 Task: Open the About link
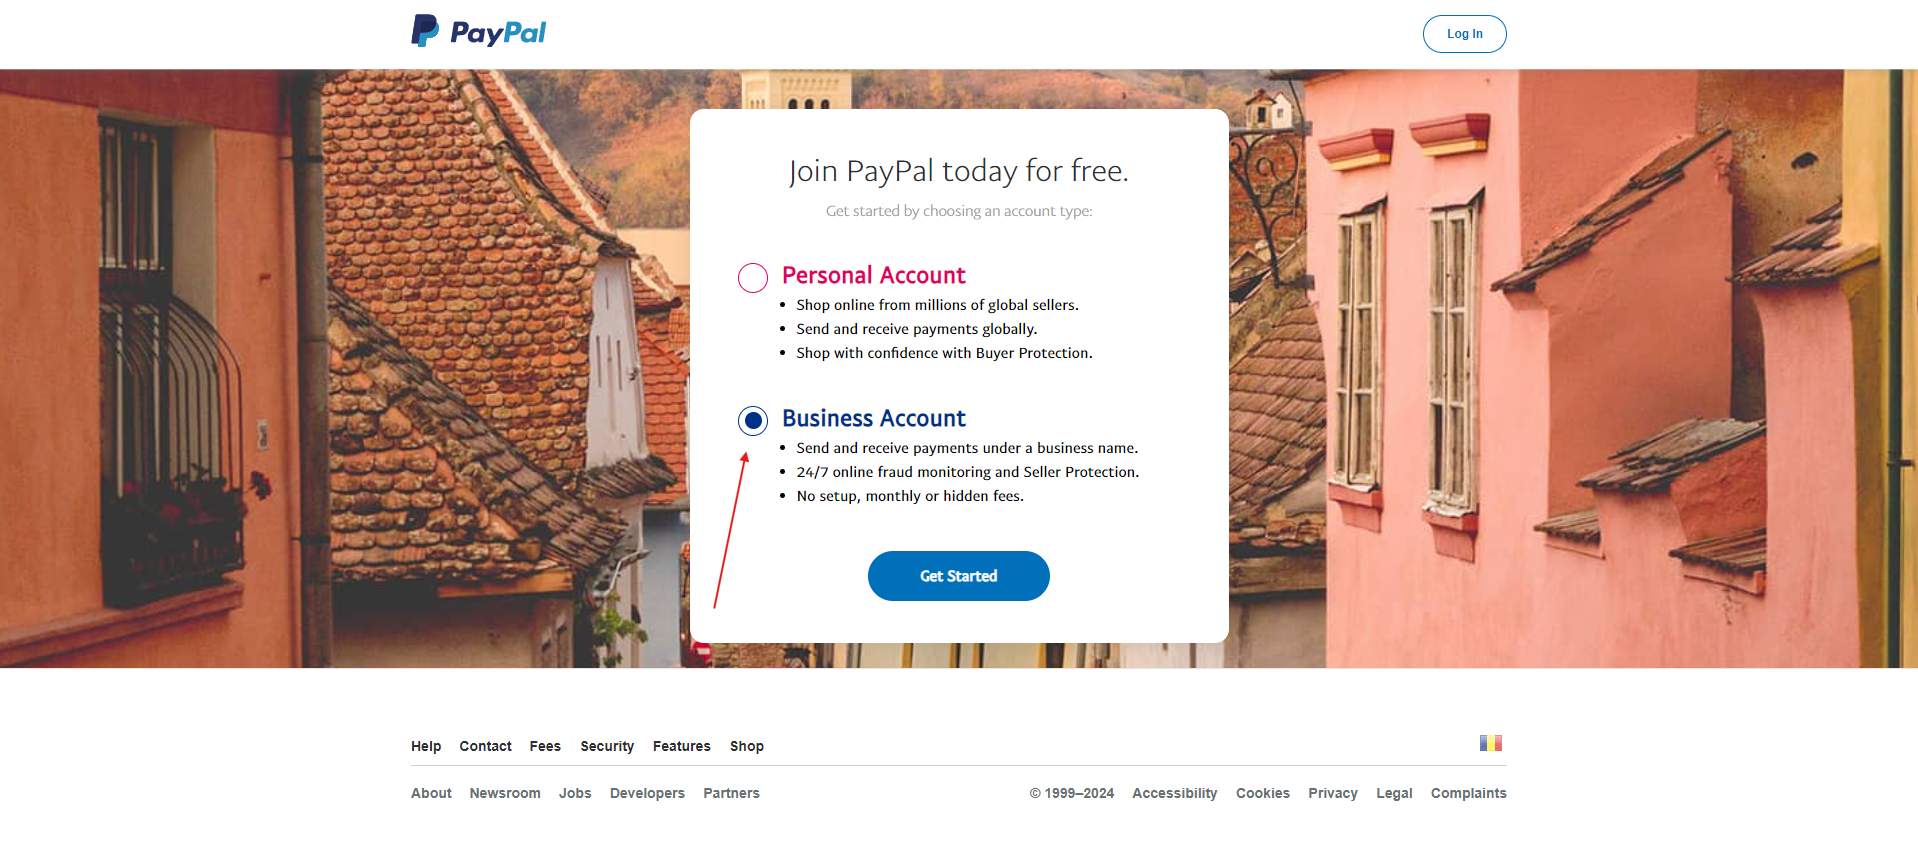coord(431,793)
